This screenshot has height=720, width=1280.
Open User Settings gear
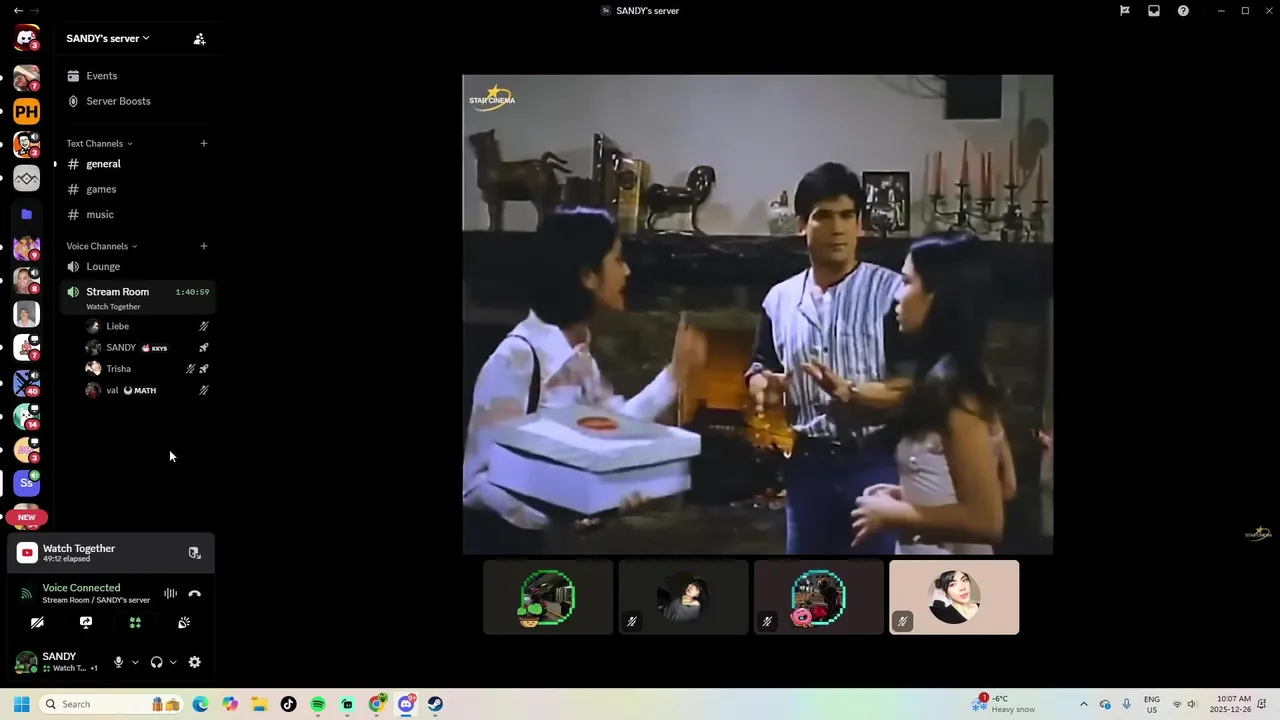tap(195, 662)
